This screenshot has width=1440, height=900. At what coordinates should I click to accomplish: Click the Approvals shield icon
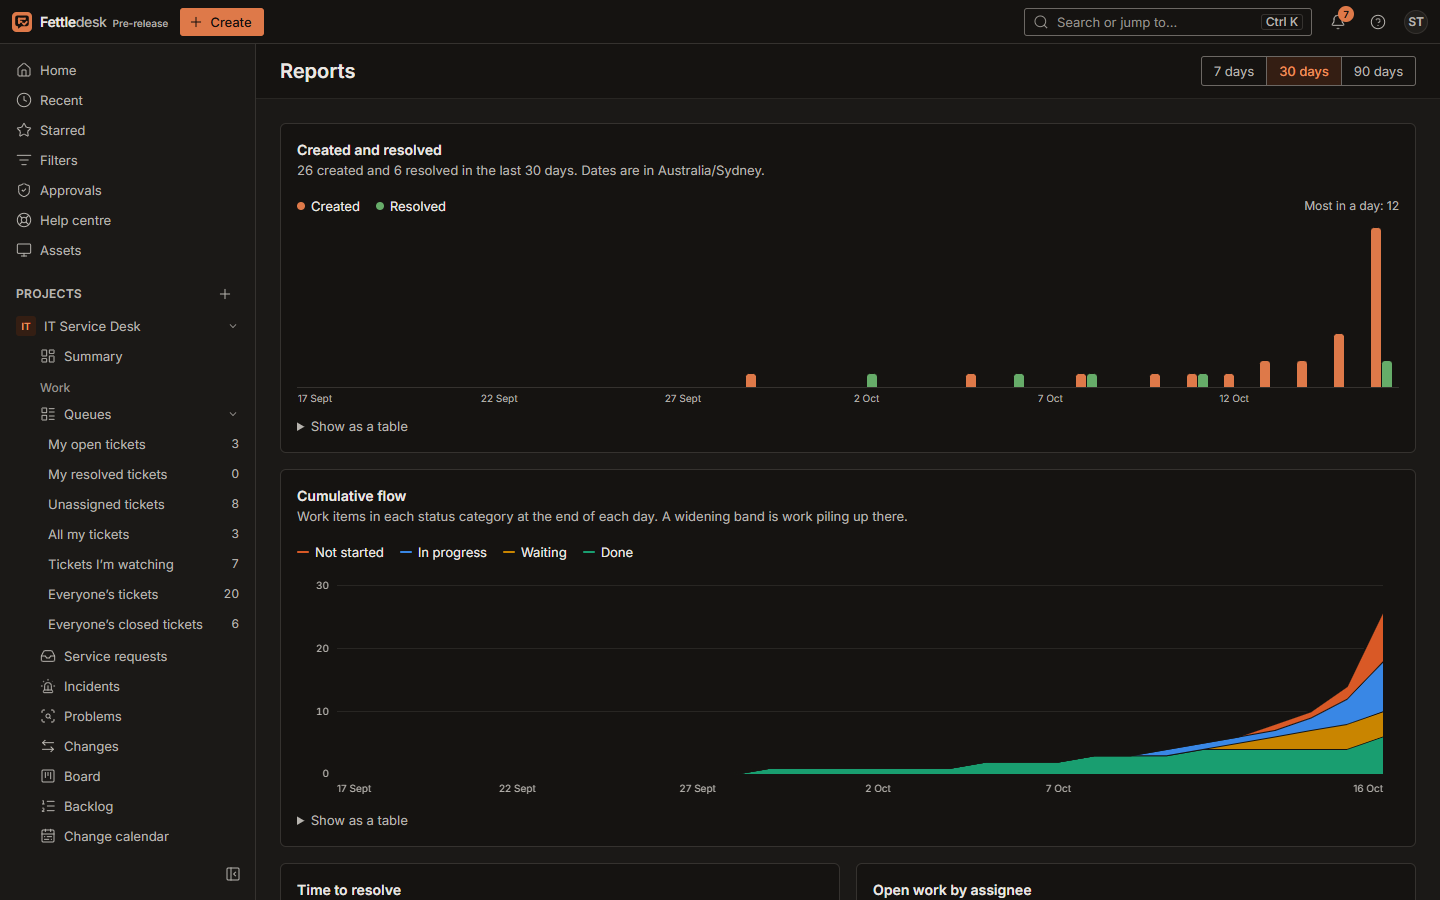click(24, 190)
